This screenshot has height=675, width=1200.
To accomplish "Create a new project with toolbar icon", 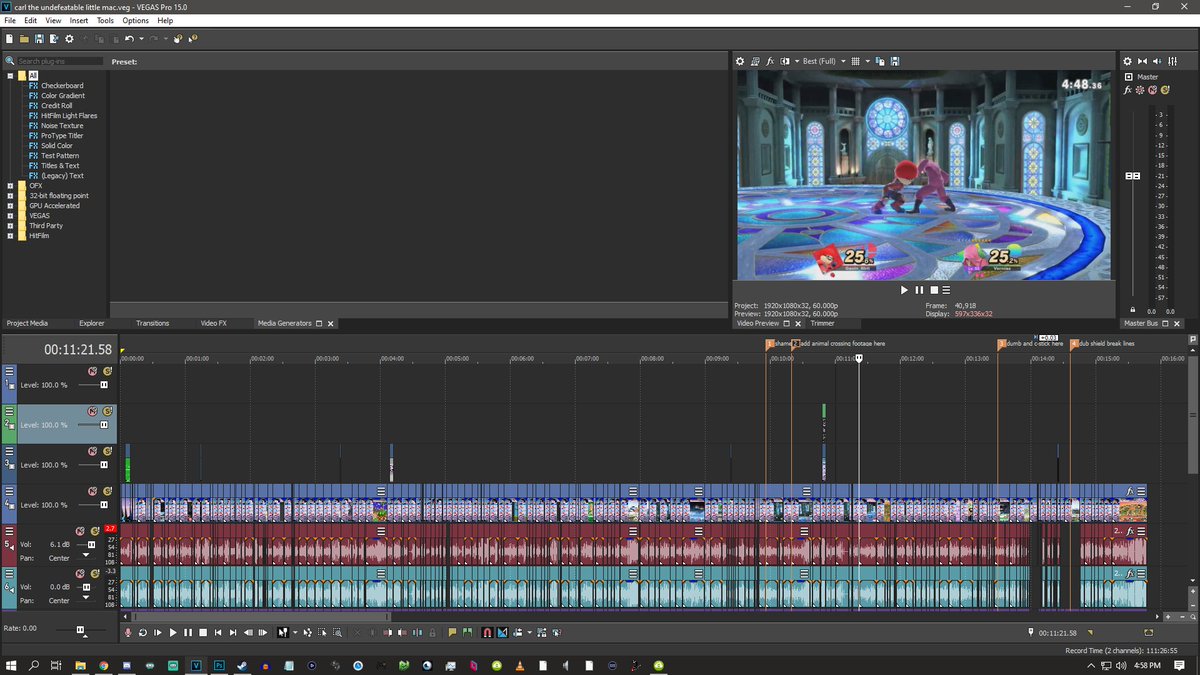I will click(9, 39).
